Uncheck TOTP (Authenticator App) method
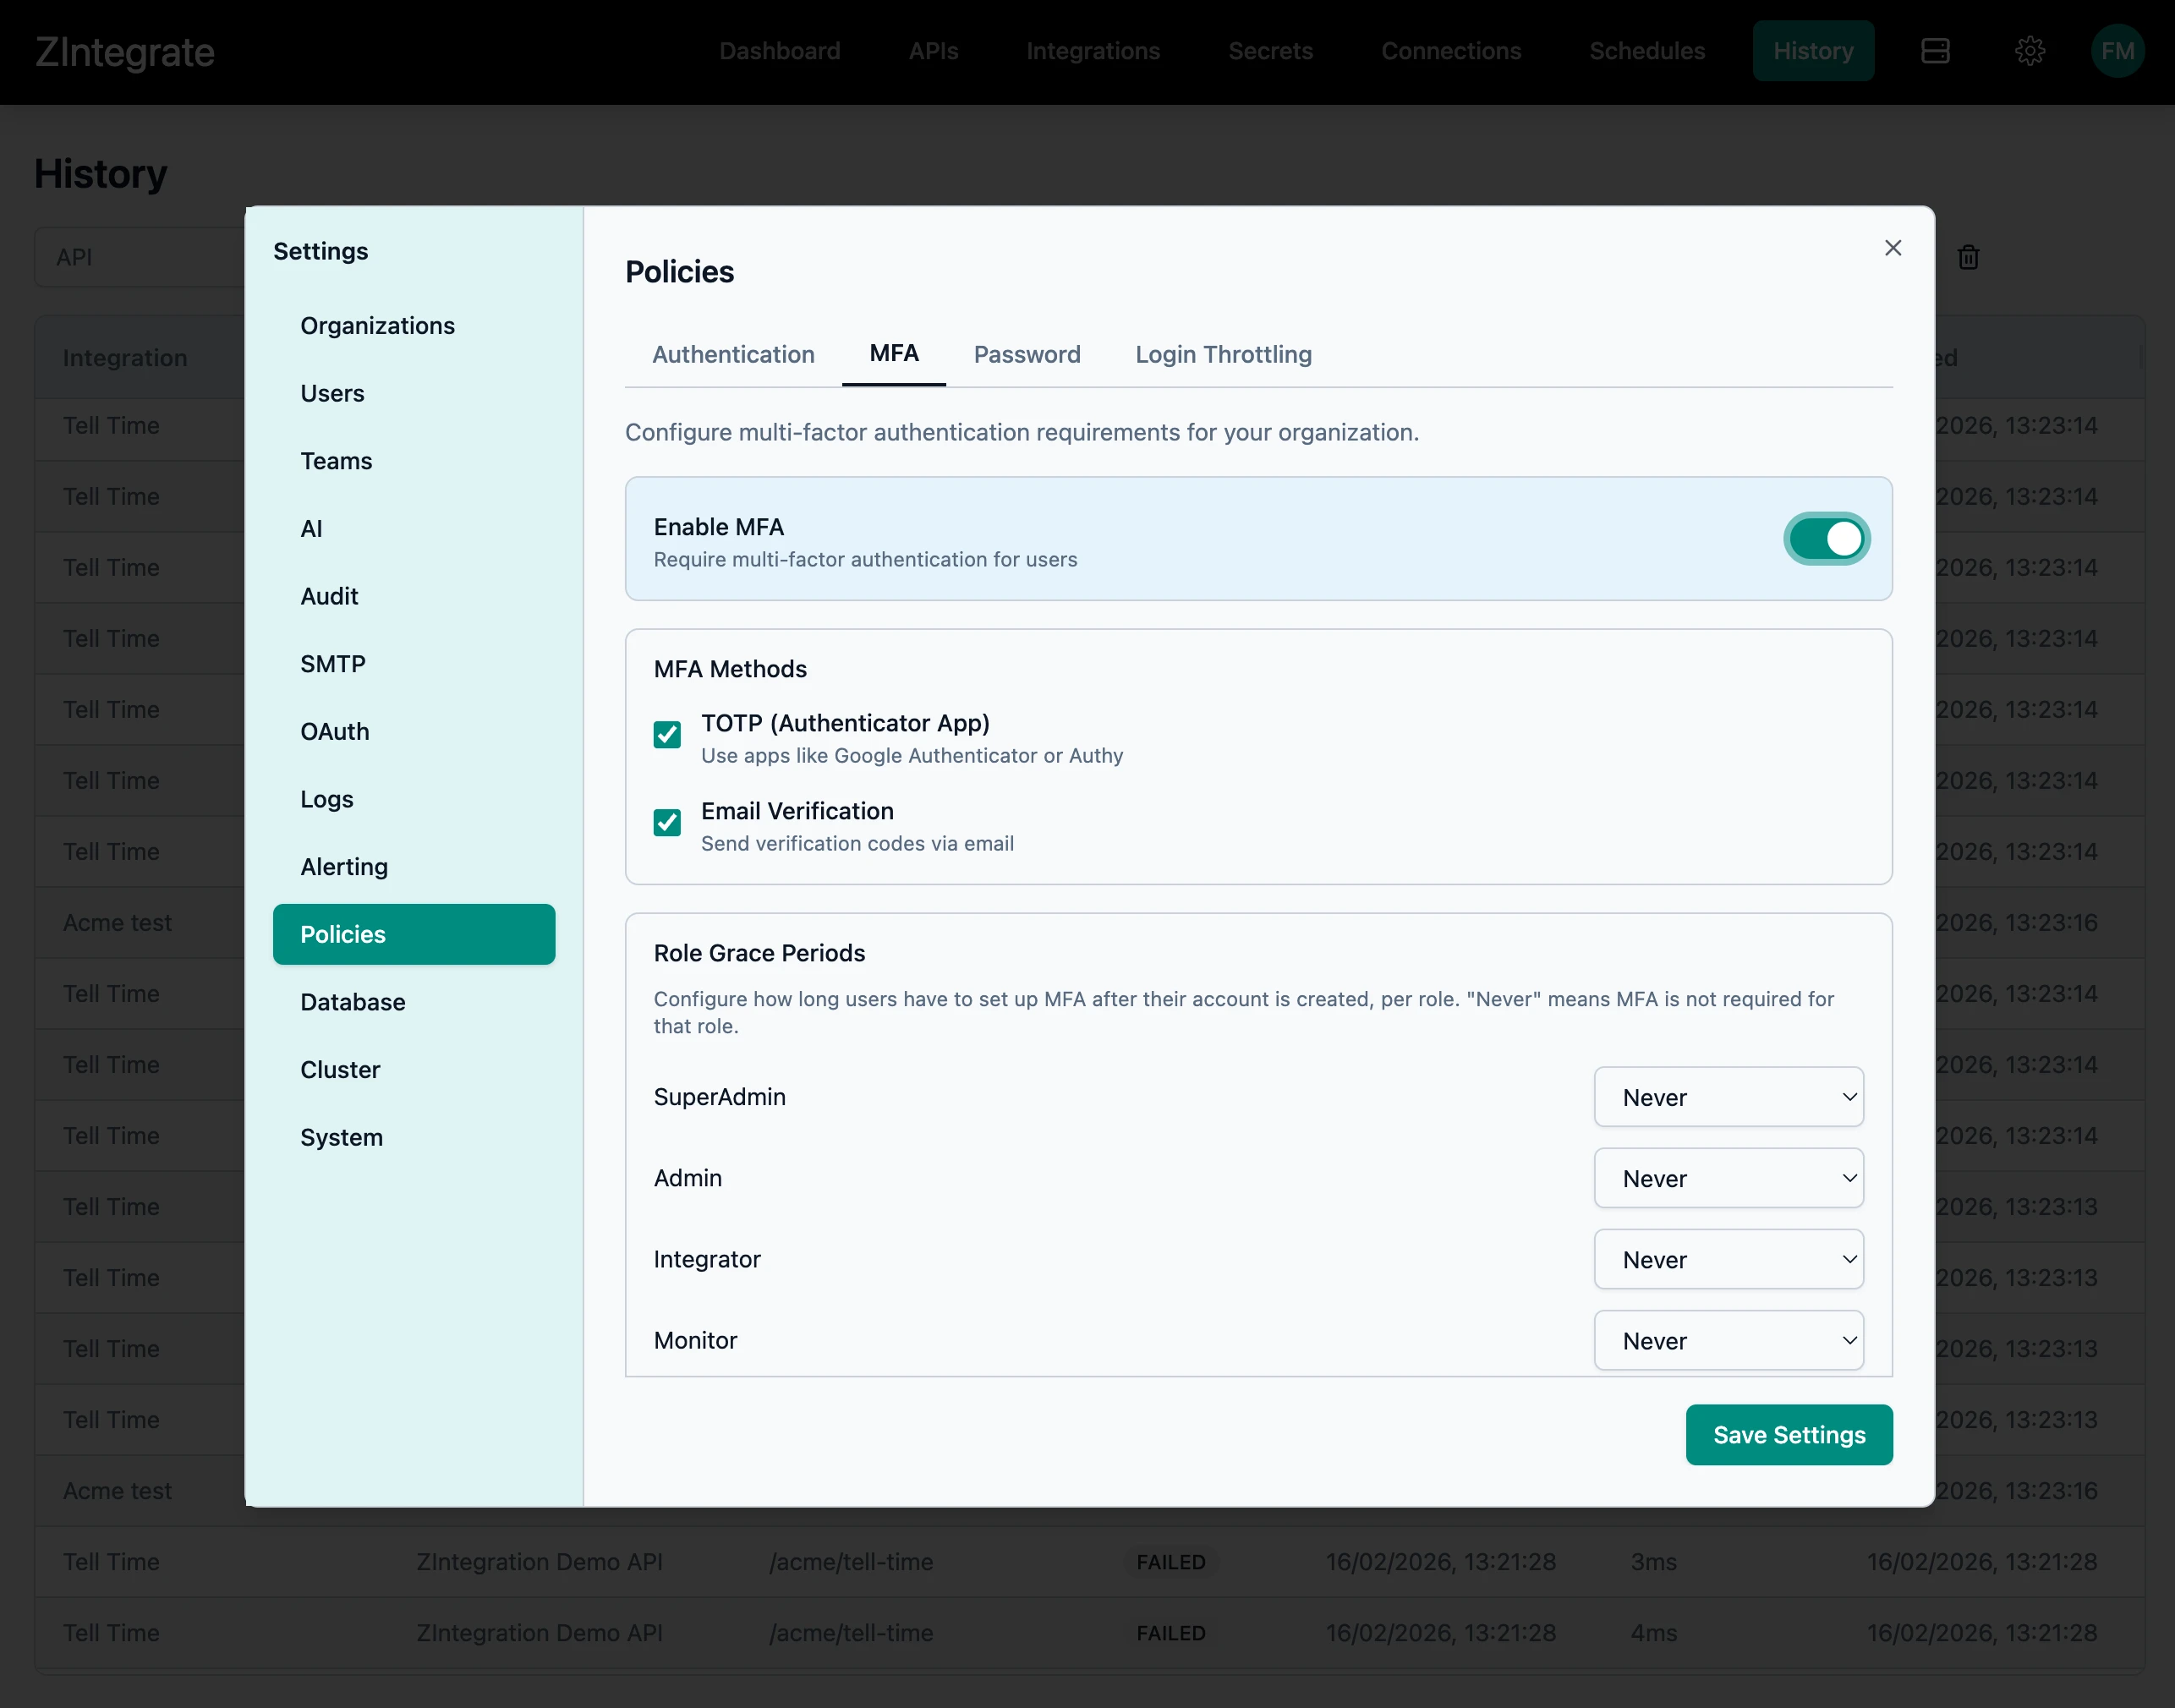 point(667,734)
